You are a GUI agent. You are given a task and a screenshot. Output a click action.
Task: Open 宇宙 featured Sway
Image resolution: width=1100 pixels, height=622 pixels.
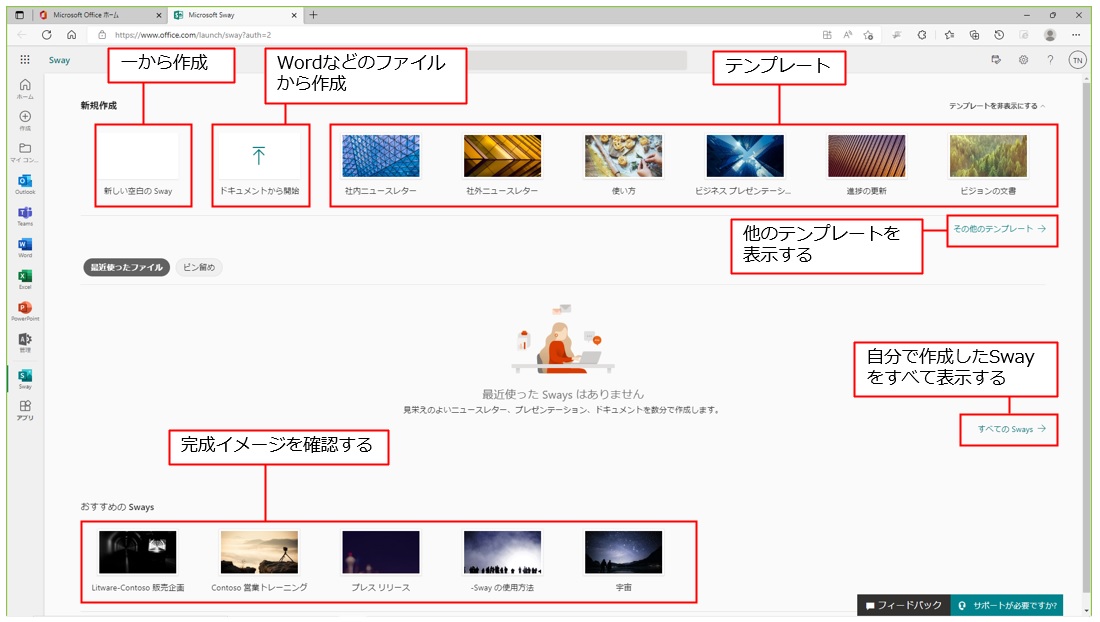[x=624, y=561]
